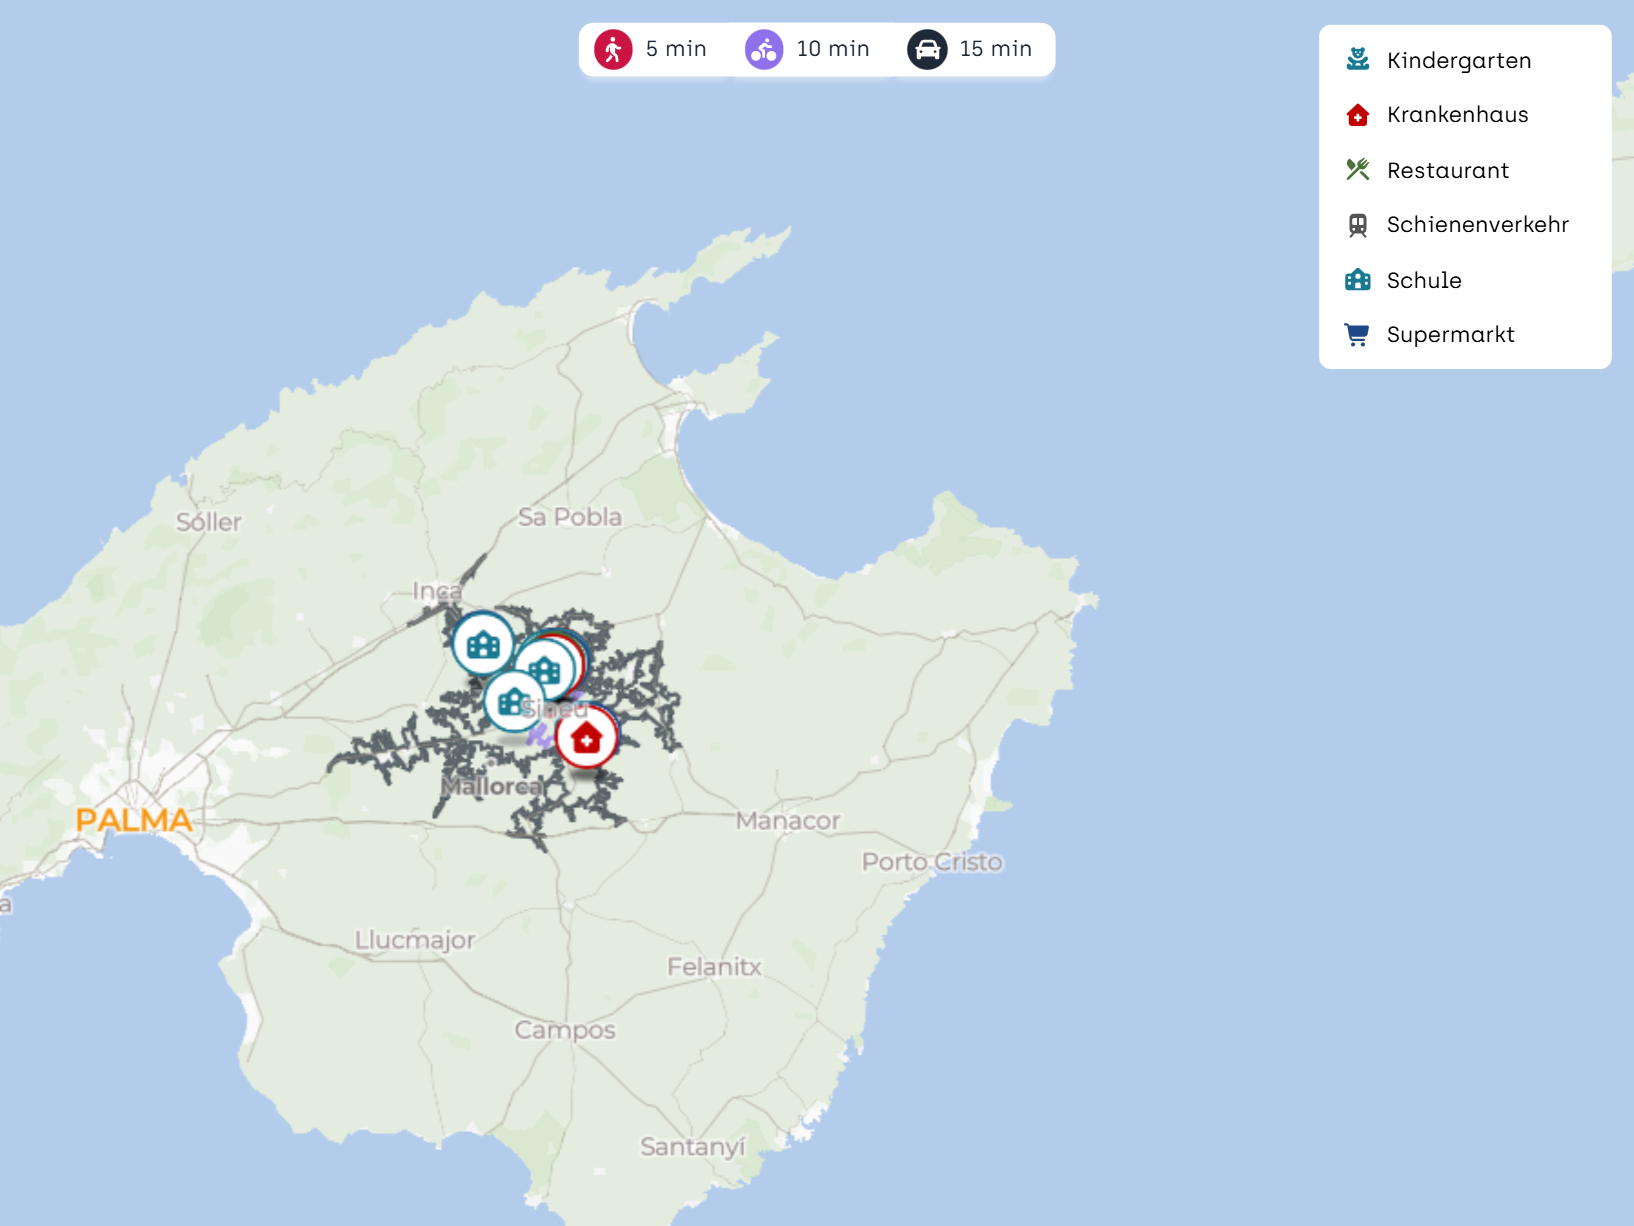The height and width of the screenshot is (1226, 1634).
Task: Click the car 15 min icon
Action: pos(927,49)
